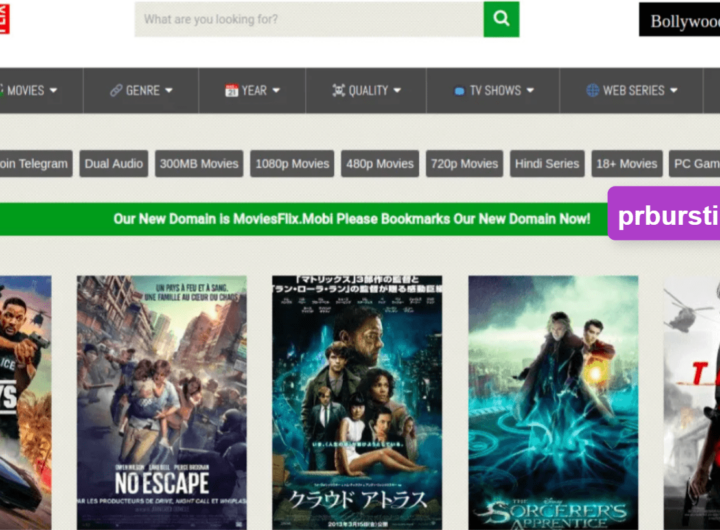Open the Sorcerer's Apprentice movie poster

coord(553,402)
